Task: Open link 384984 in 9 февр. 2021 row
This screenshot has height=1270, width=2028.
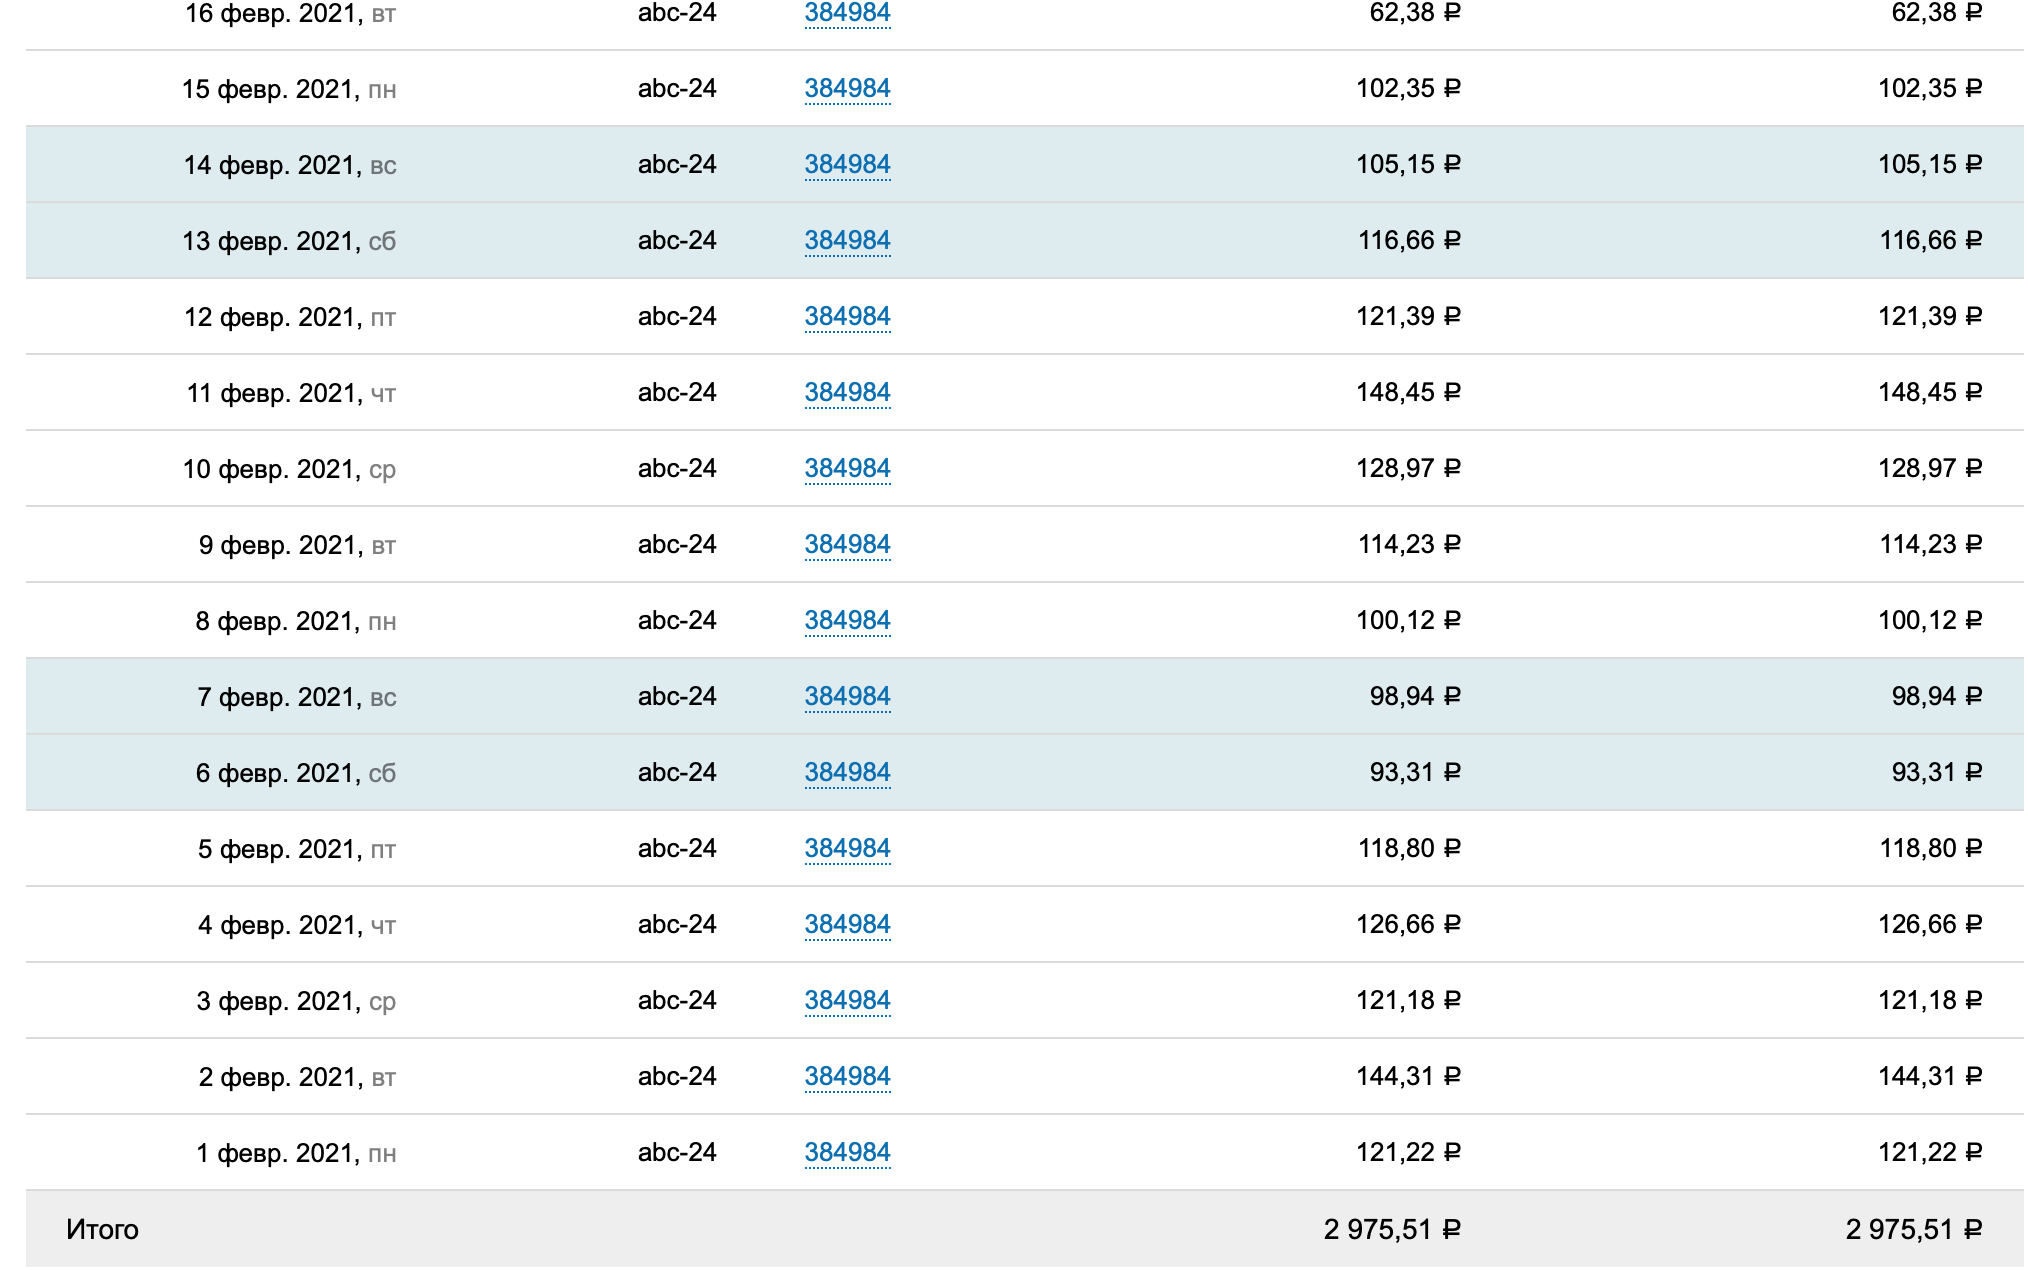Action: [847, 544]
